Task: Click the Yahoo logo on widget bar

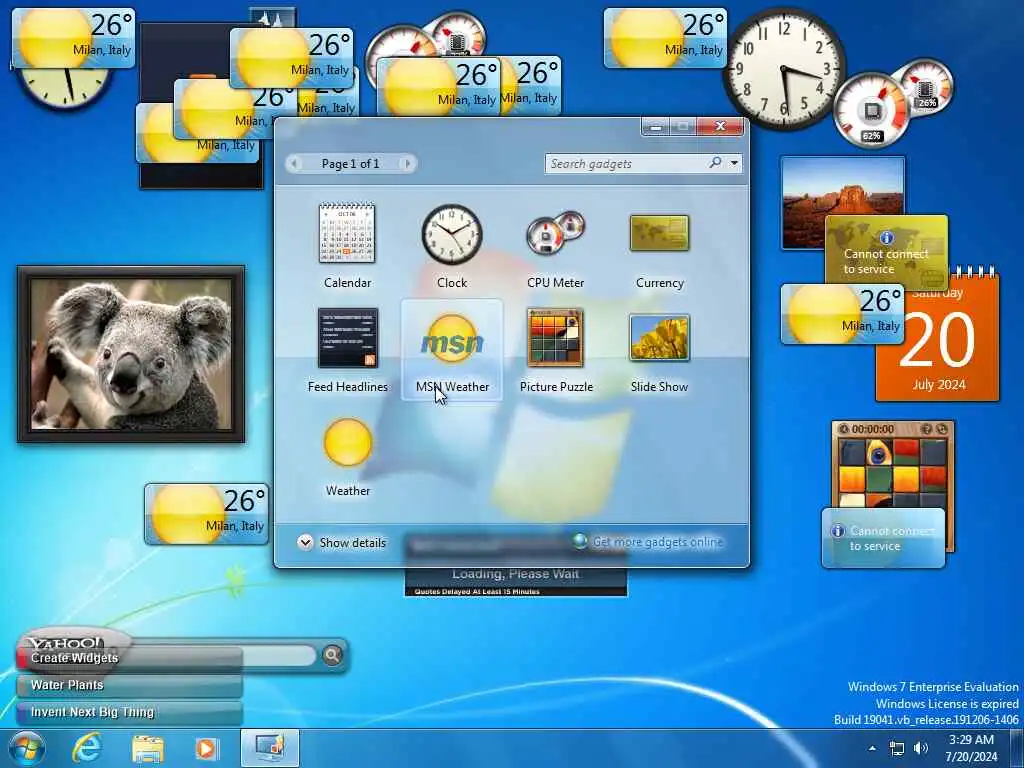Action: click(65, 643)
